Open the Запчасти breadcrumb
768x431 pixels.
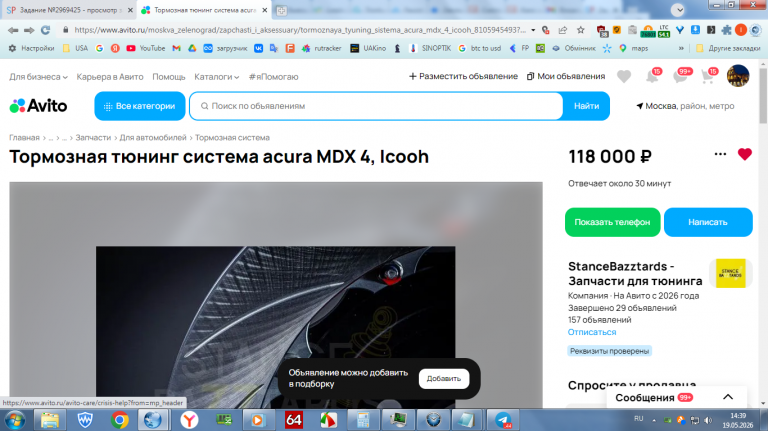93,138
